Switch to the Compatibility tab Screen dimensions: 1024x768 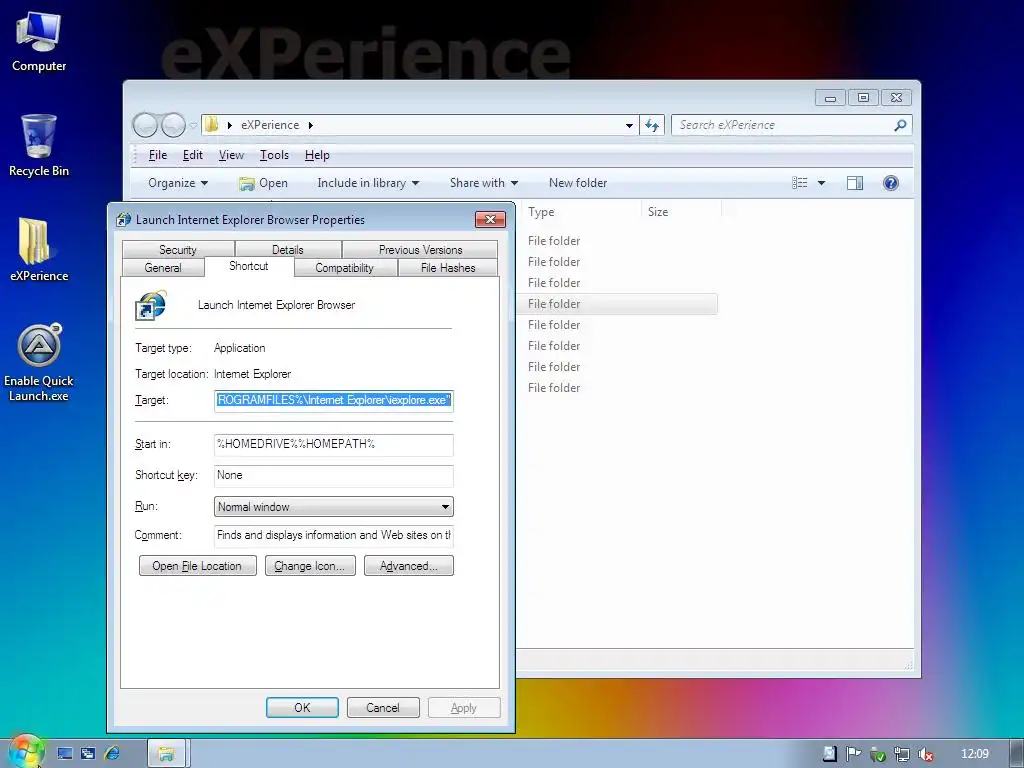click(344, 268)
